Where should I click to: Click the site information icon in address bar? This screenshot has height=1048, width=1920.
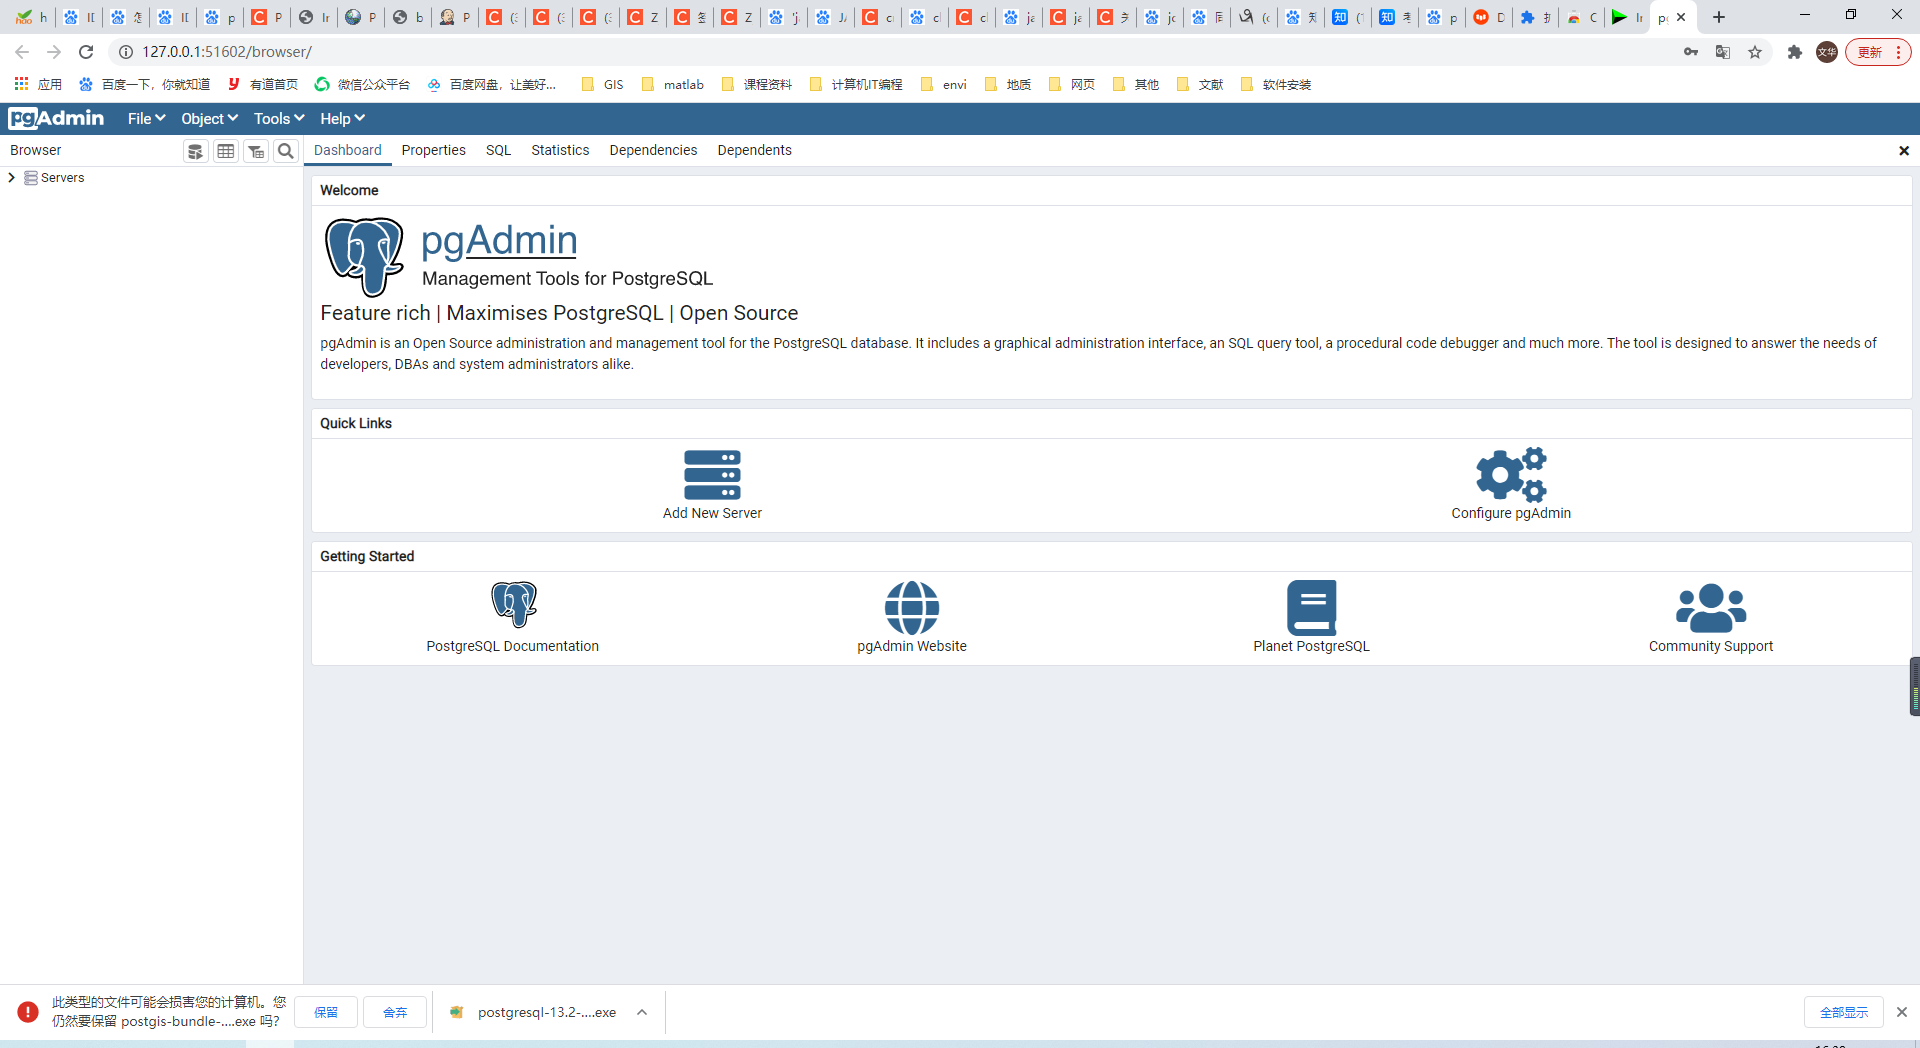point(126,52)
